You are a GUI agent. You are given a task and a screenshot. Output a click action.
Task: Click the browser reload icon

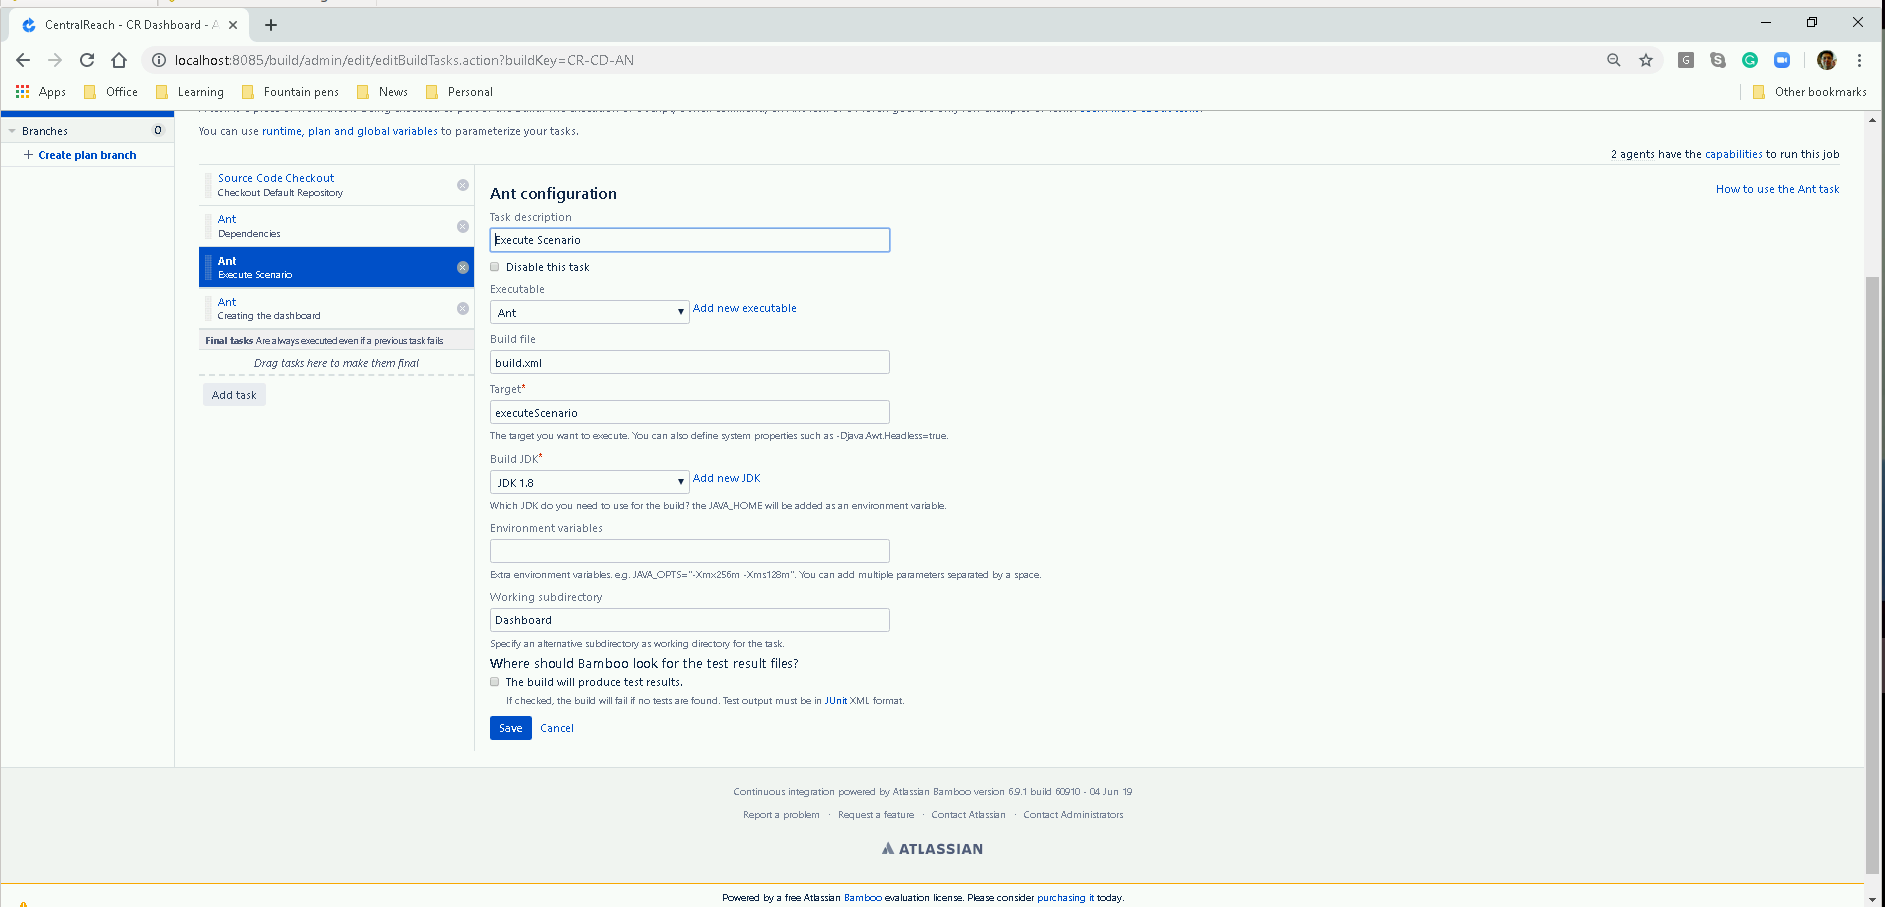tap(87, 60)
